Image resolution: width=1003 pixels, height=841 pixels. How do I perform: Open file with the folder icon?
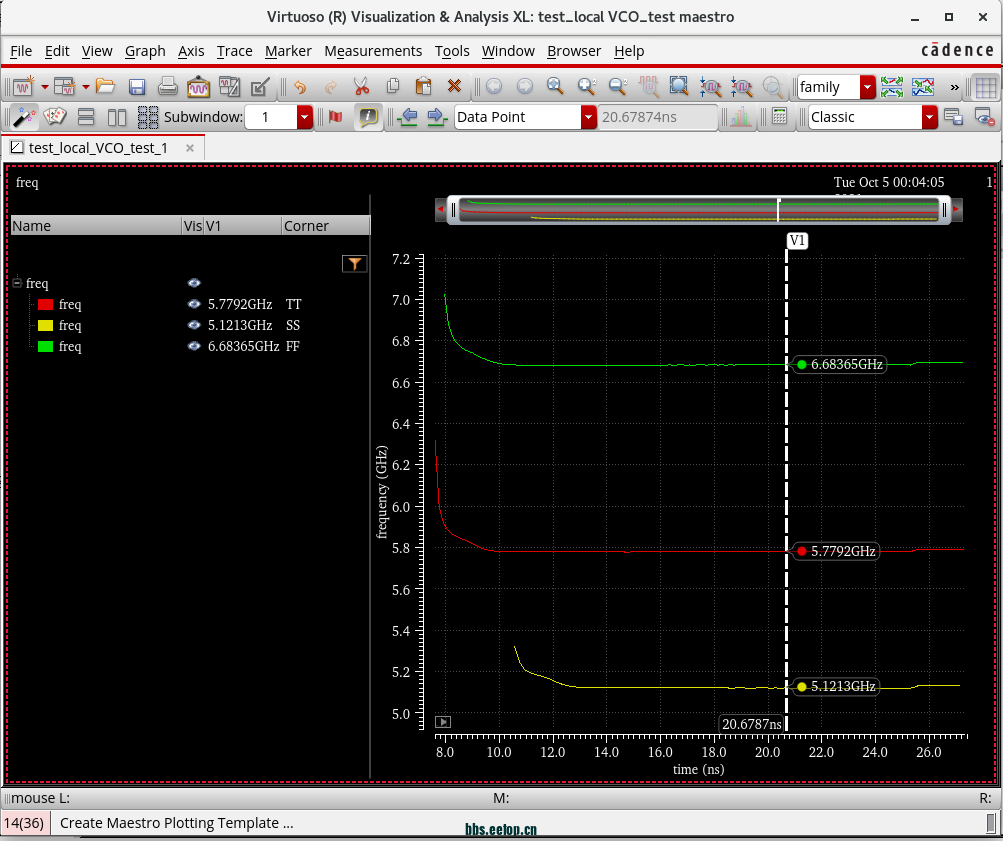pyautogui.click(x=105, y=86)
